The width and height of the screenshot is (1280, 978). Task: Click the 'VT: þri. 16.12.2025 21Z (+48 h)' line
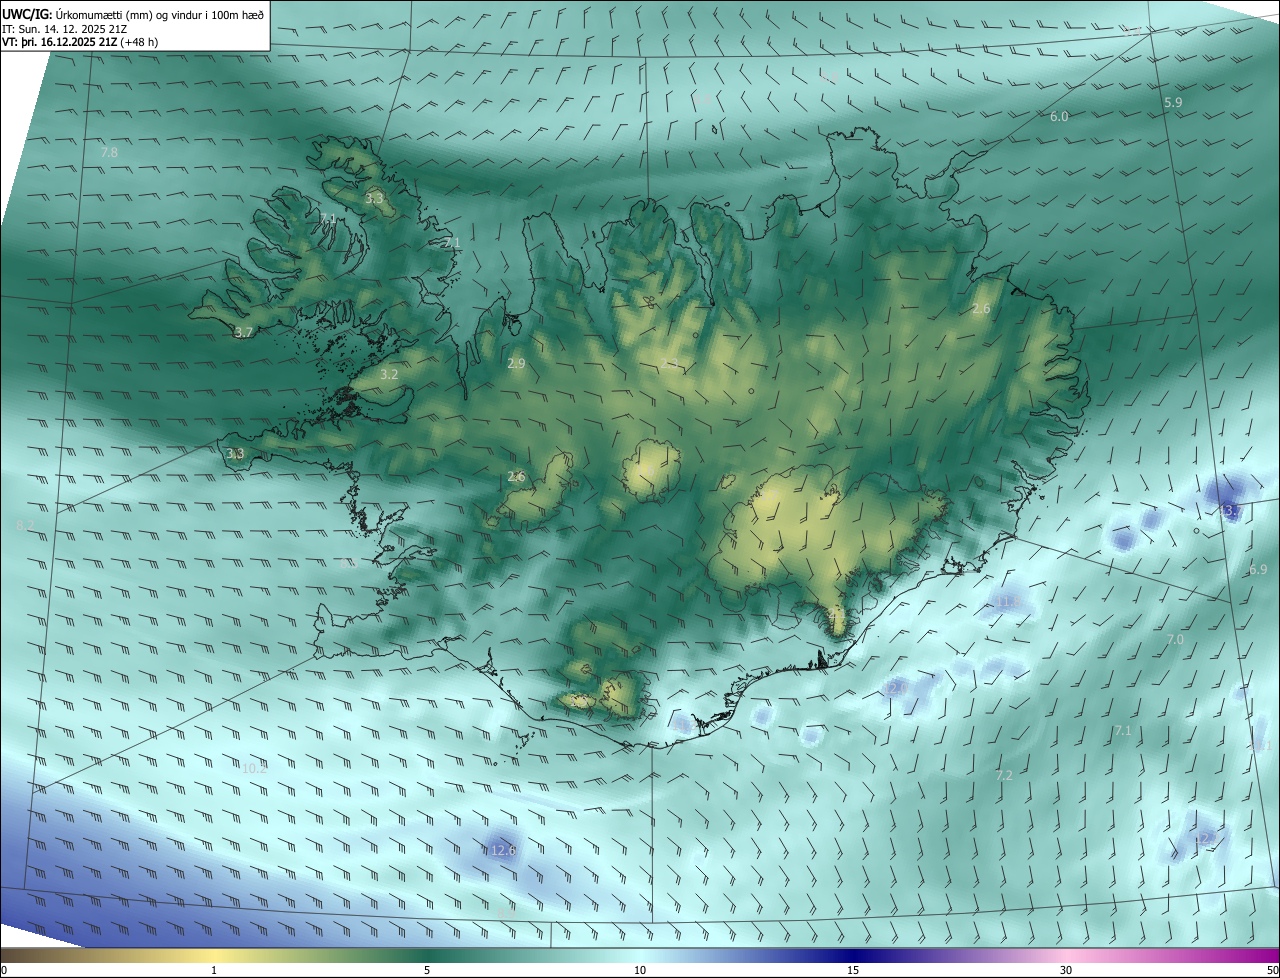[80, 42]
